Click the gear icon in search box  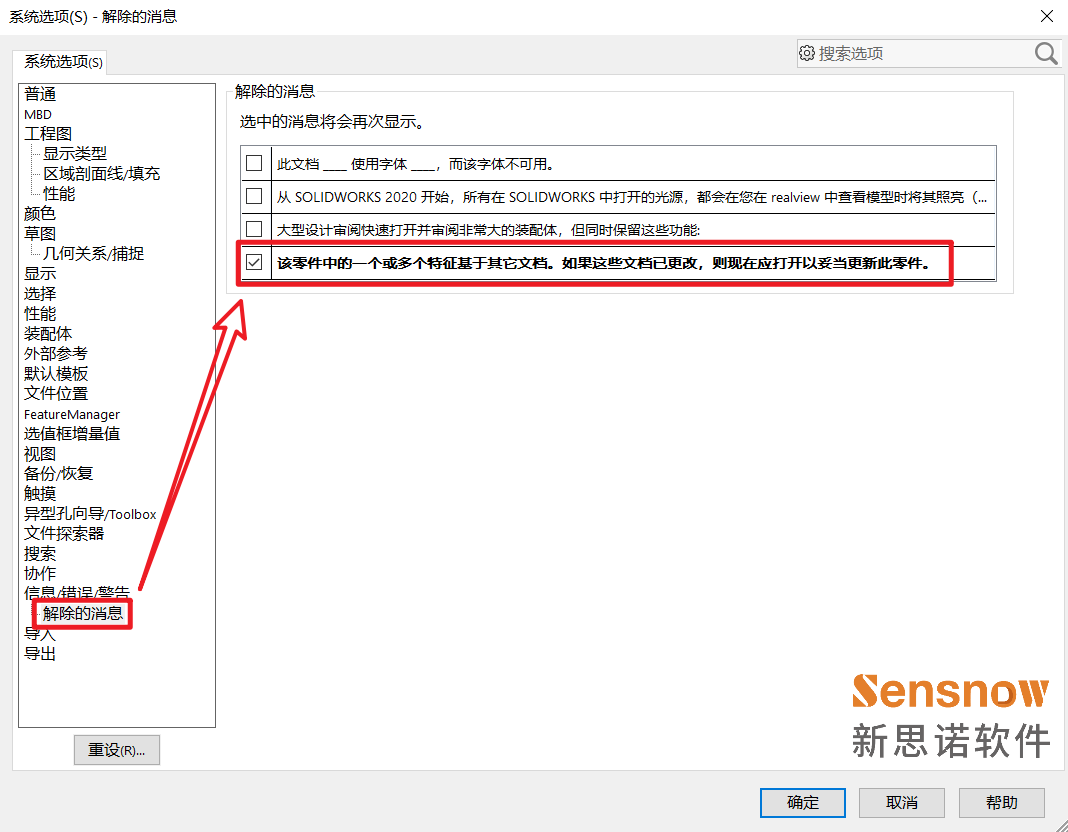pyautogui.click(x=807, y=54)
